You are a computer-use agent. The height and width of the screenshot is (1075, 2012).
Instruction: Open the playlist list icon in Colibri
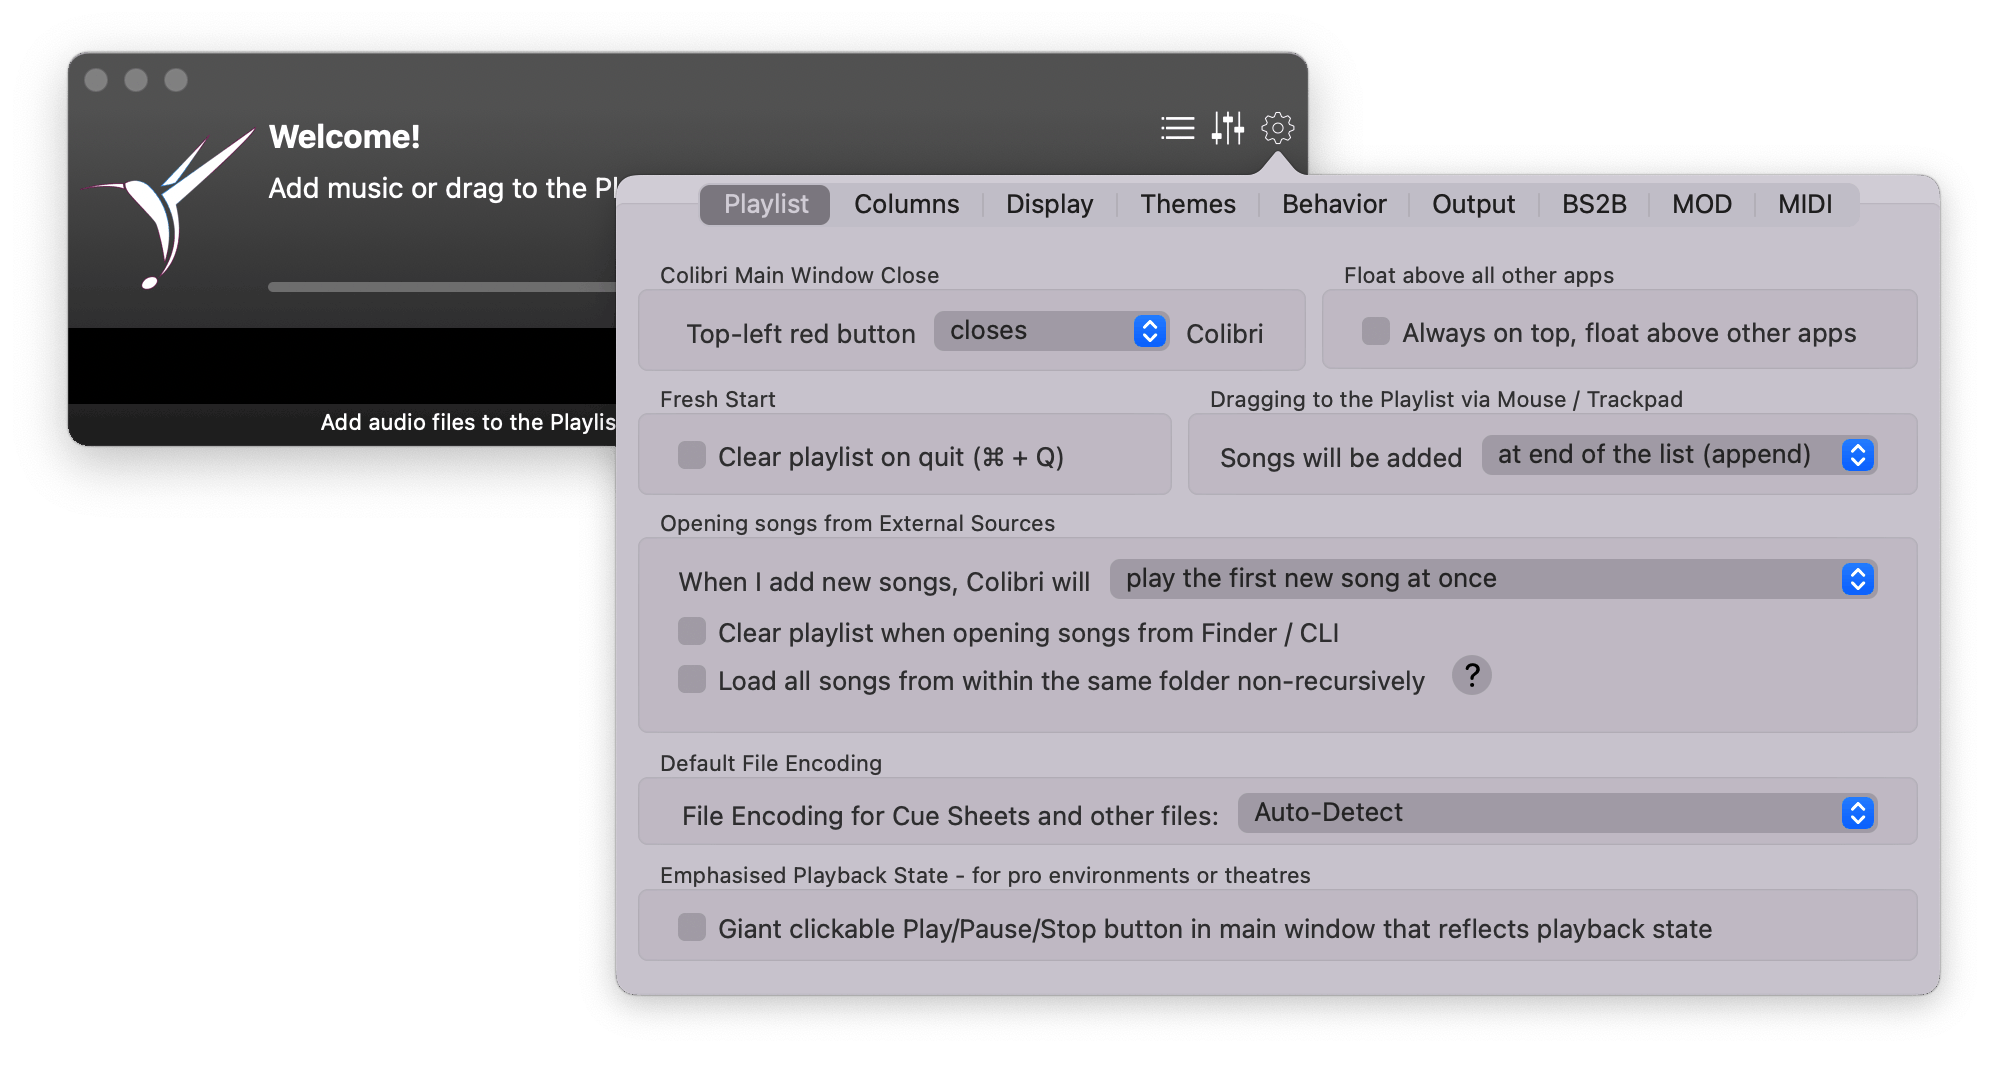coord(1177,128)
